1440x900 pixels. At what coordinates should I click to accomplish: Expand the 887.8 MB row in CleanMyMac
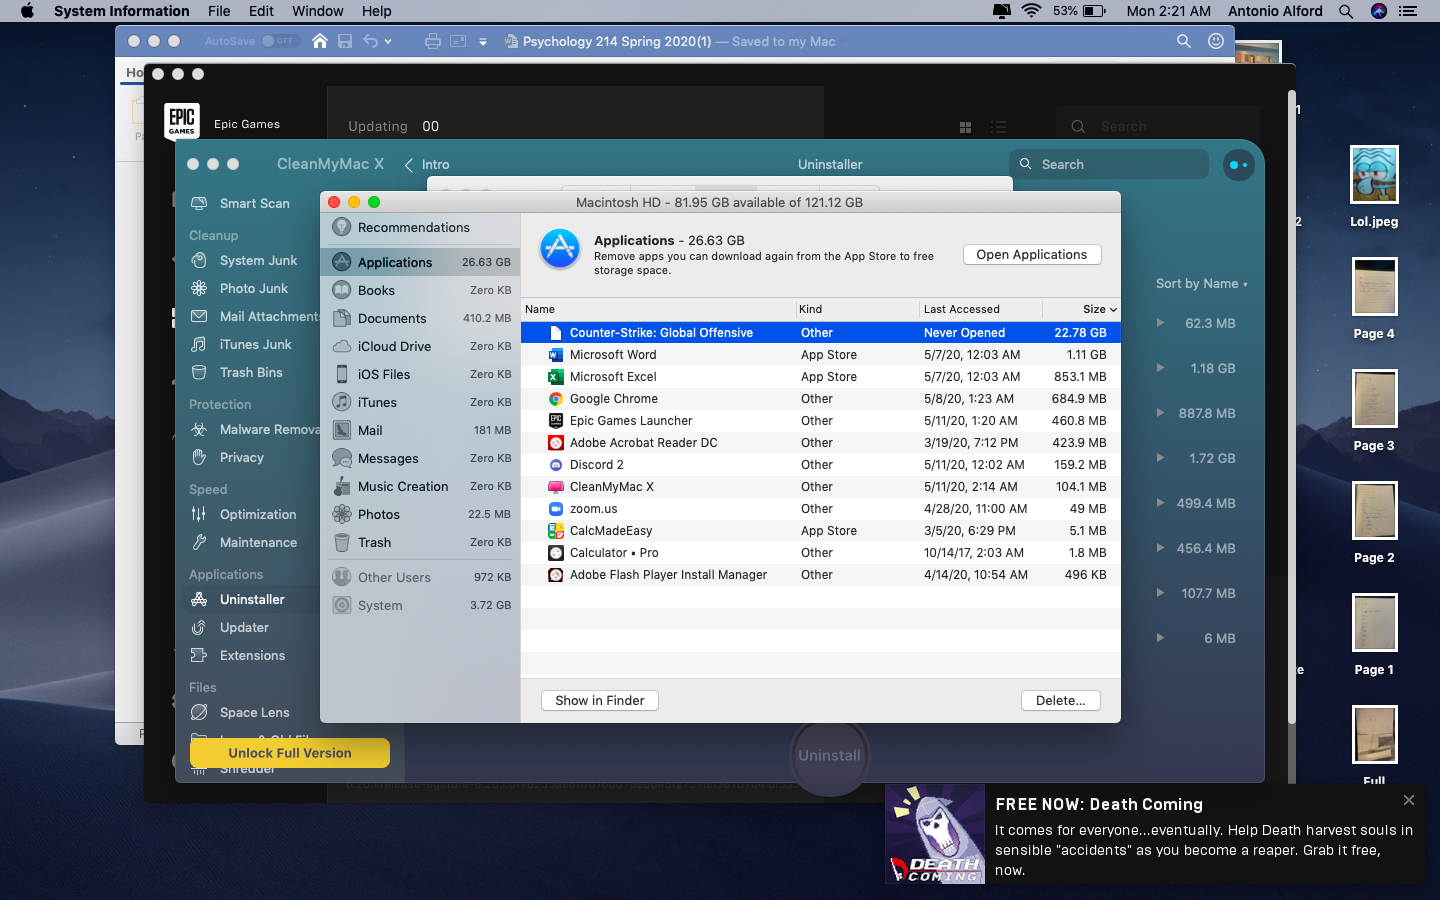tap(1160, 413)
